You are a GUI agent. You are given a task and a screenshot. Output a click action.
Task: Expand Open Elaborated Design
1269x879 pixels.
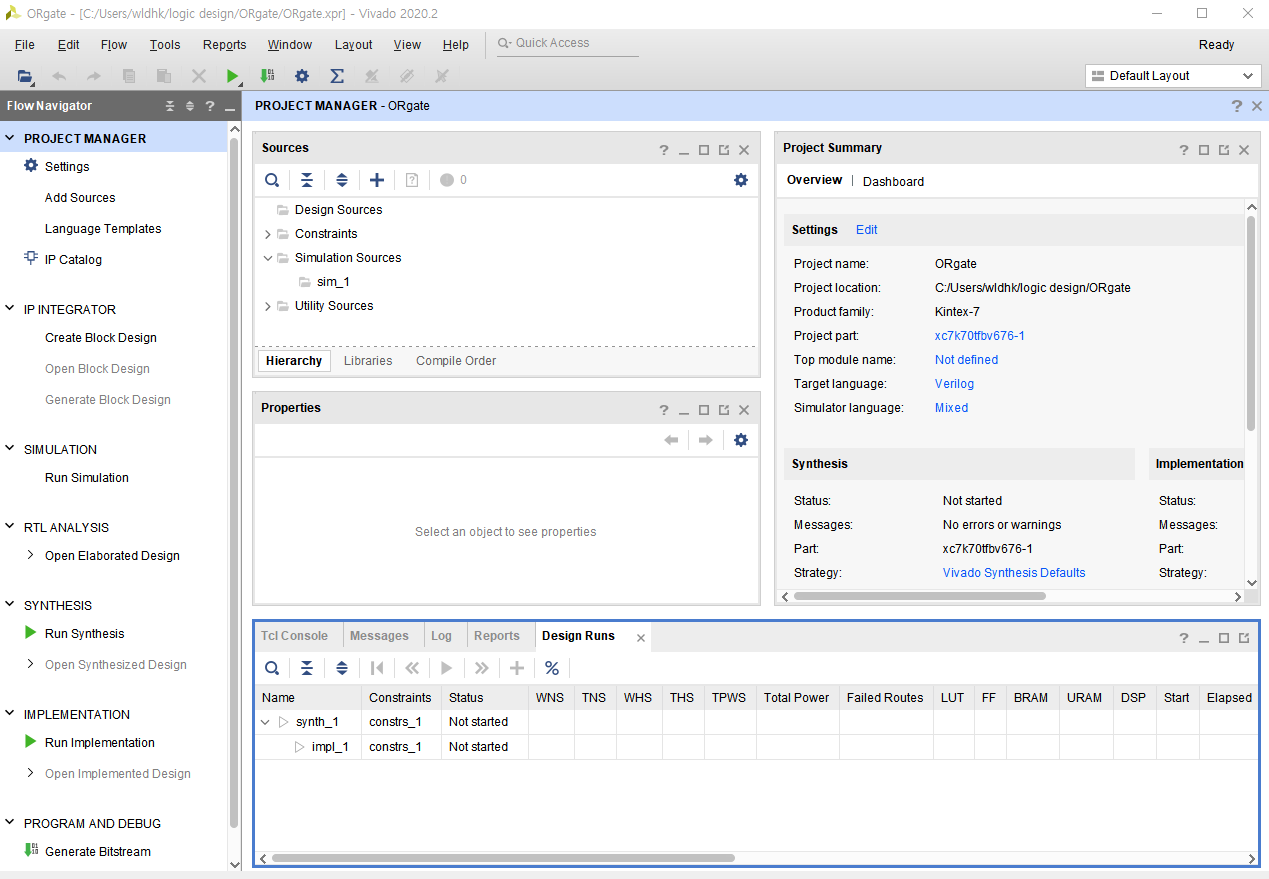point(31,556)
